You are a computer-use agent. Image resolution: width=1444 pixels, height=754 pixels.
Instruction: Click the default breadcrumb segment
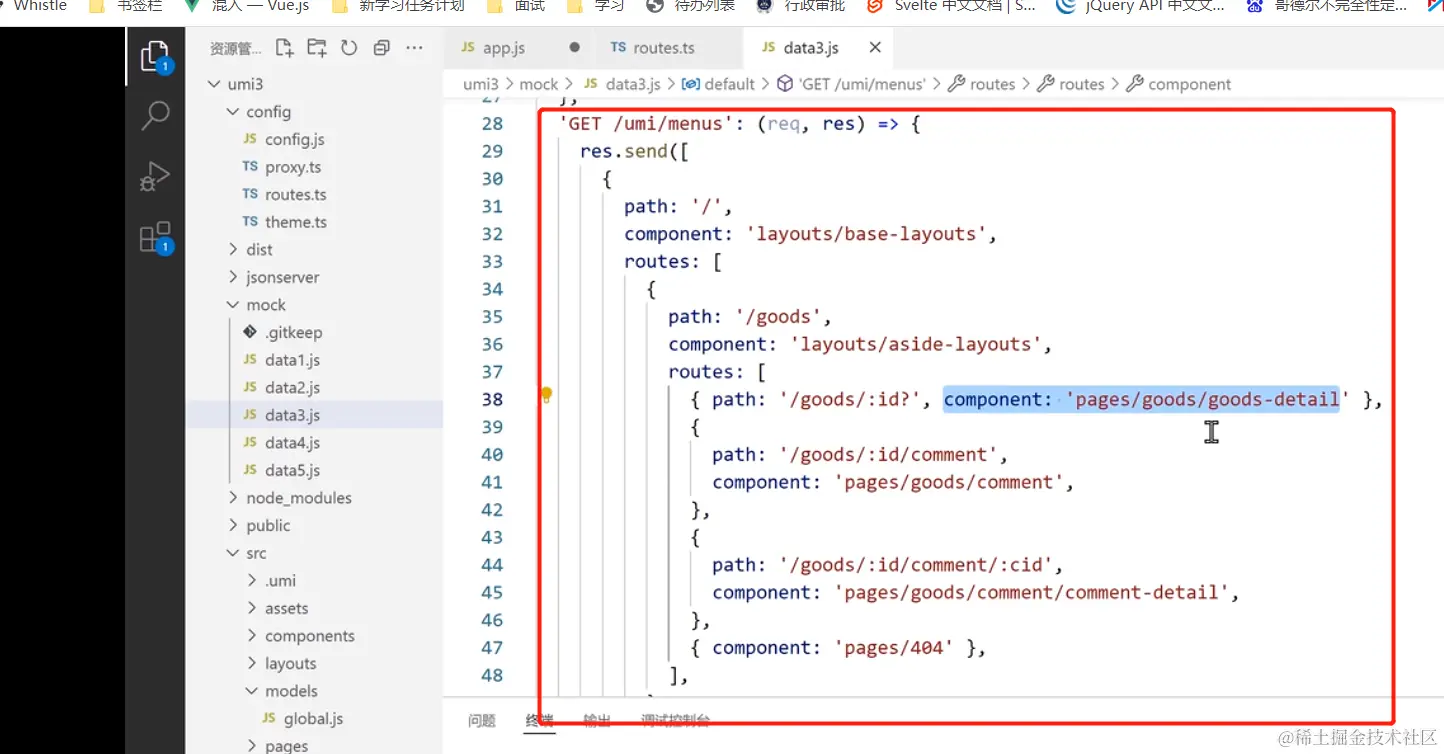click(729, 84)
